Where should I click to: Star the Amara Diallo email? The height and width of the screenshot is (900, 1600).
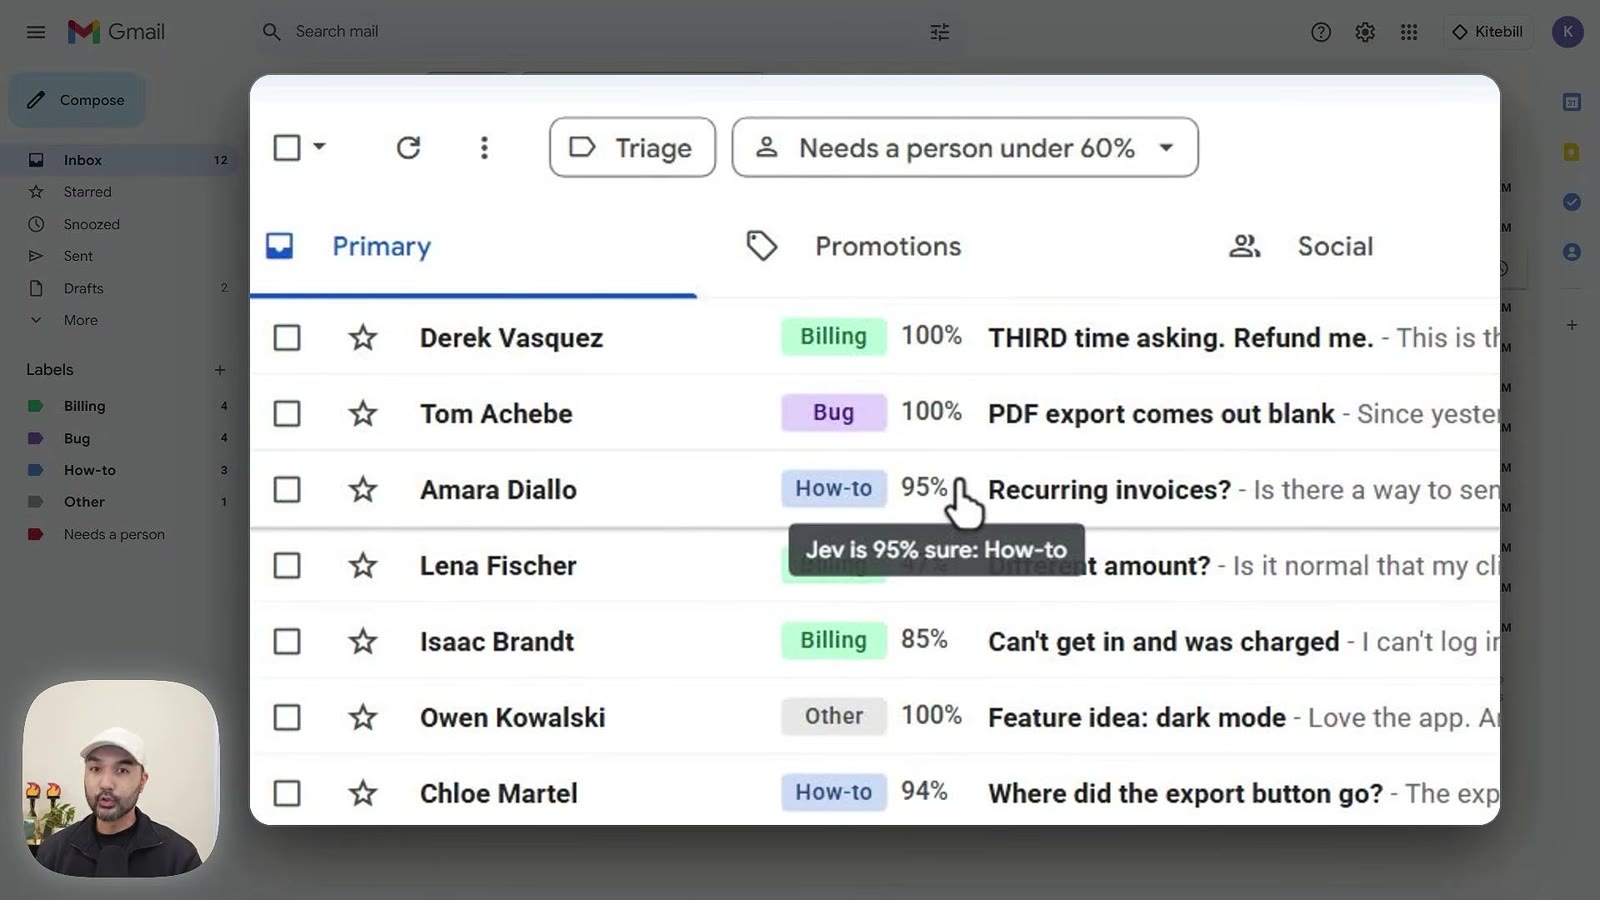pos(363,489)
